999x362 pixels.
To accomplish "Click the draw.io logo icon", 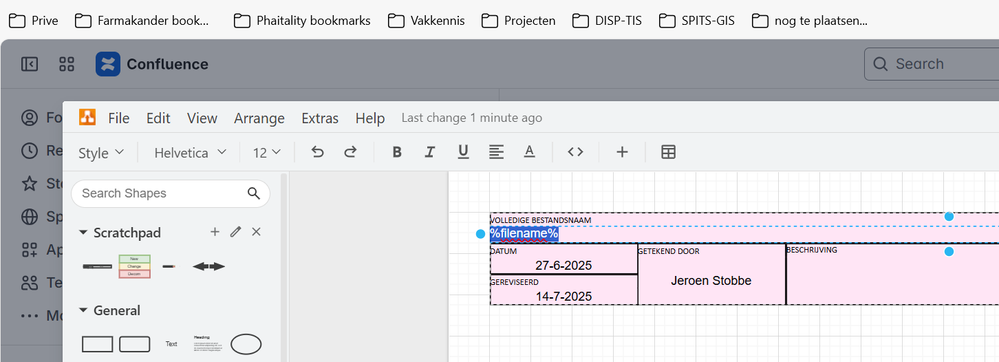I will pos(87,117).
